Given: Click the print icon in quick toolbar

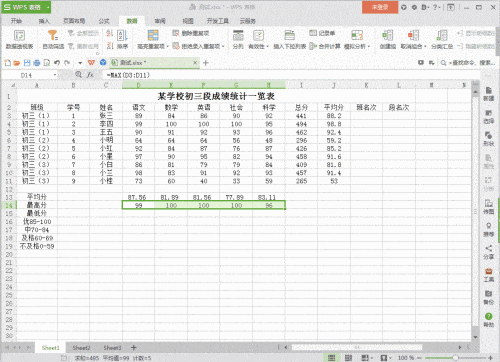Looking at the screenshot, I should [37, 63].
